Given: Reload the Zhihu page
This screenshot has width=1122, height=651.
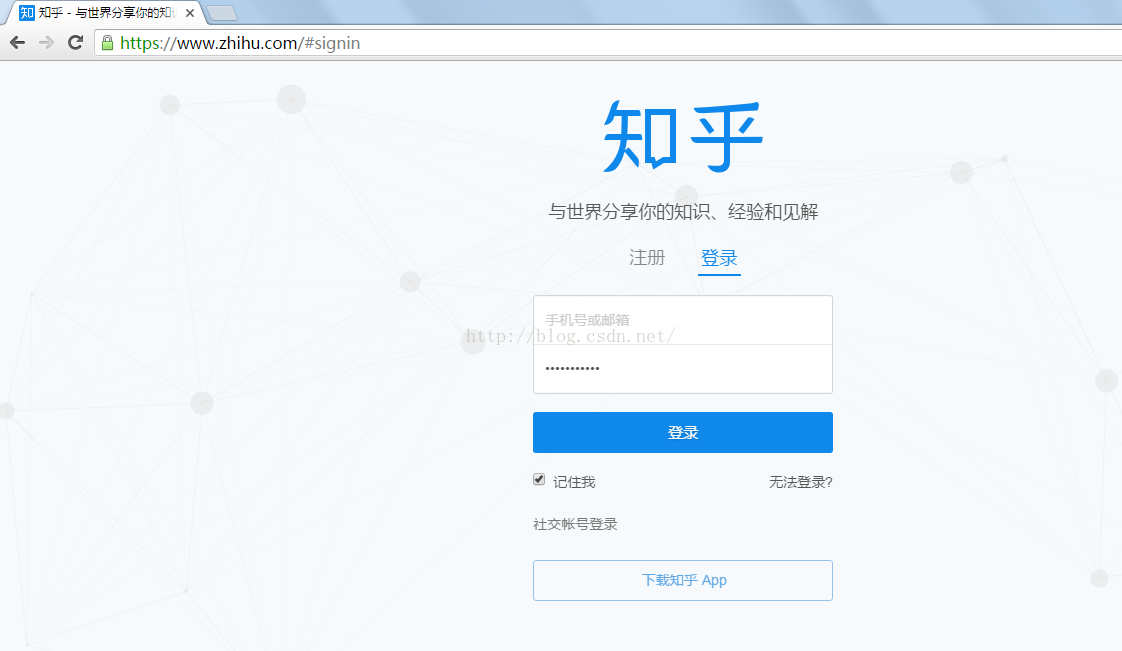Looking at the screenshot, I should pyautogui.click(x=74, y=42).
